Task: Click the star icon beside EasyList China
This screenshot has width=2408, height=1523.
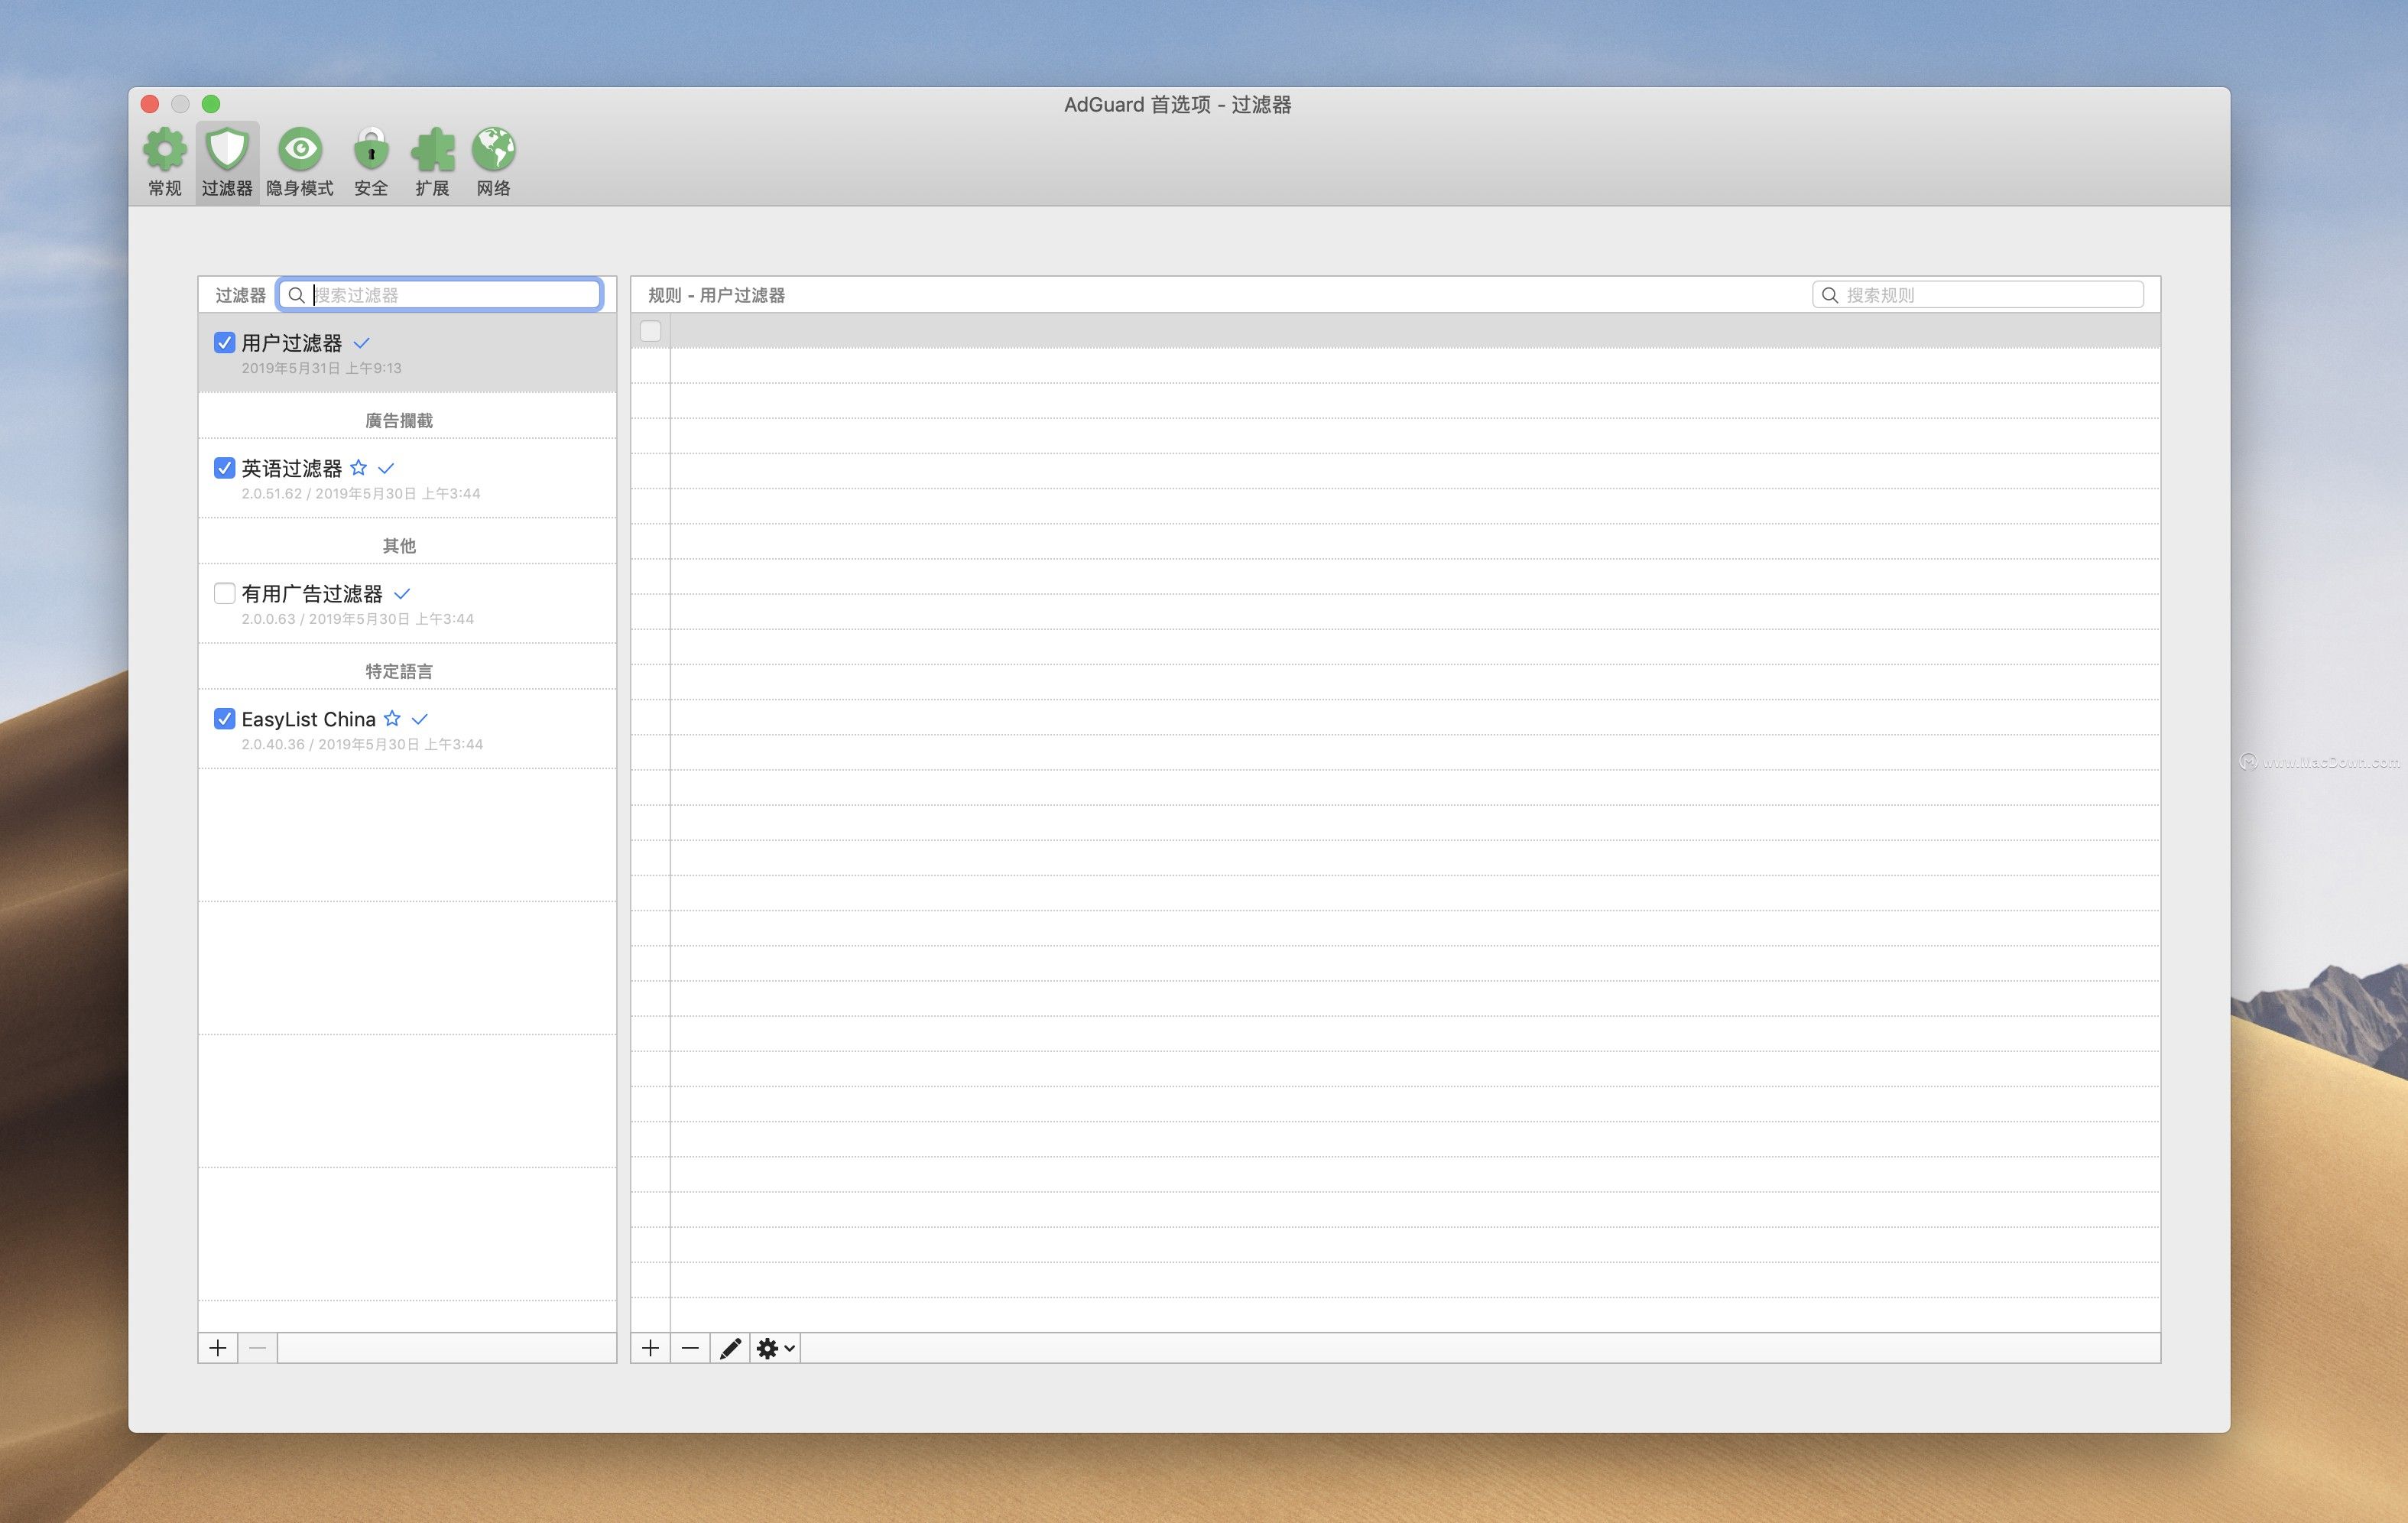Action: coord(393,719)
